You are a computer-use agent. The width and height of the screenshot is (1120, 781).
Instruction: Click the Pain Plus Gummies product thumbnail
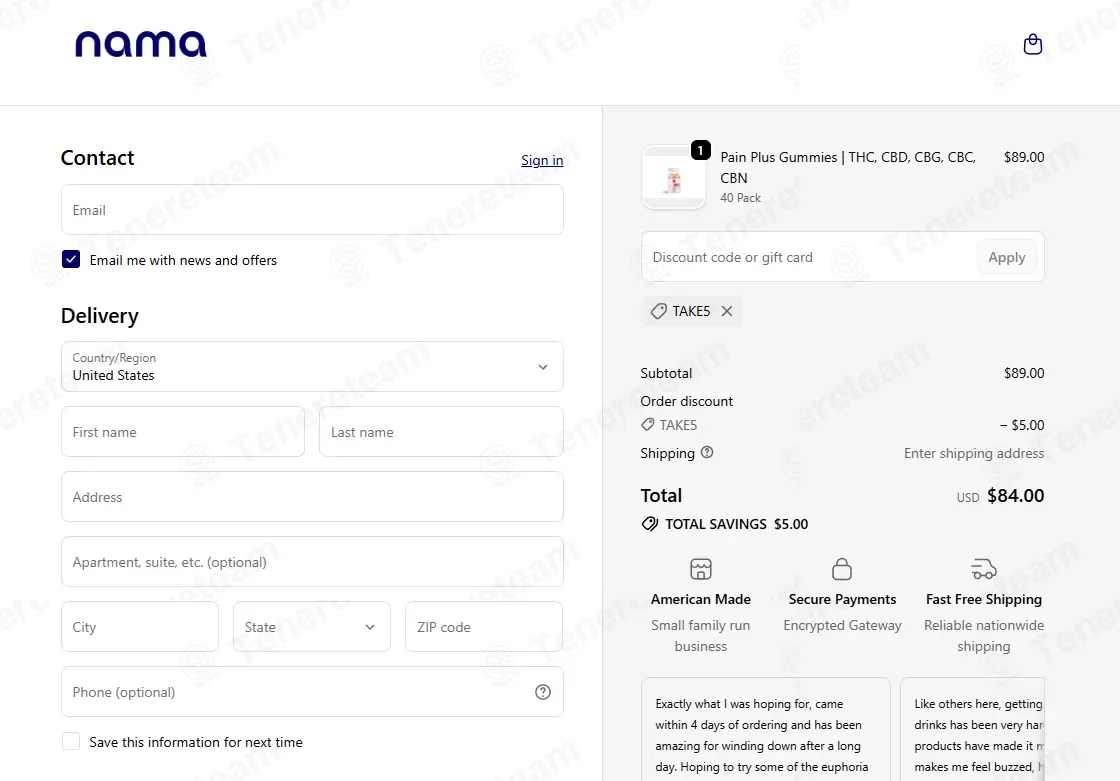point(674,177)
